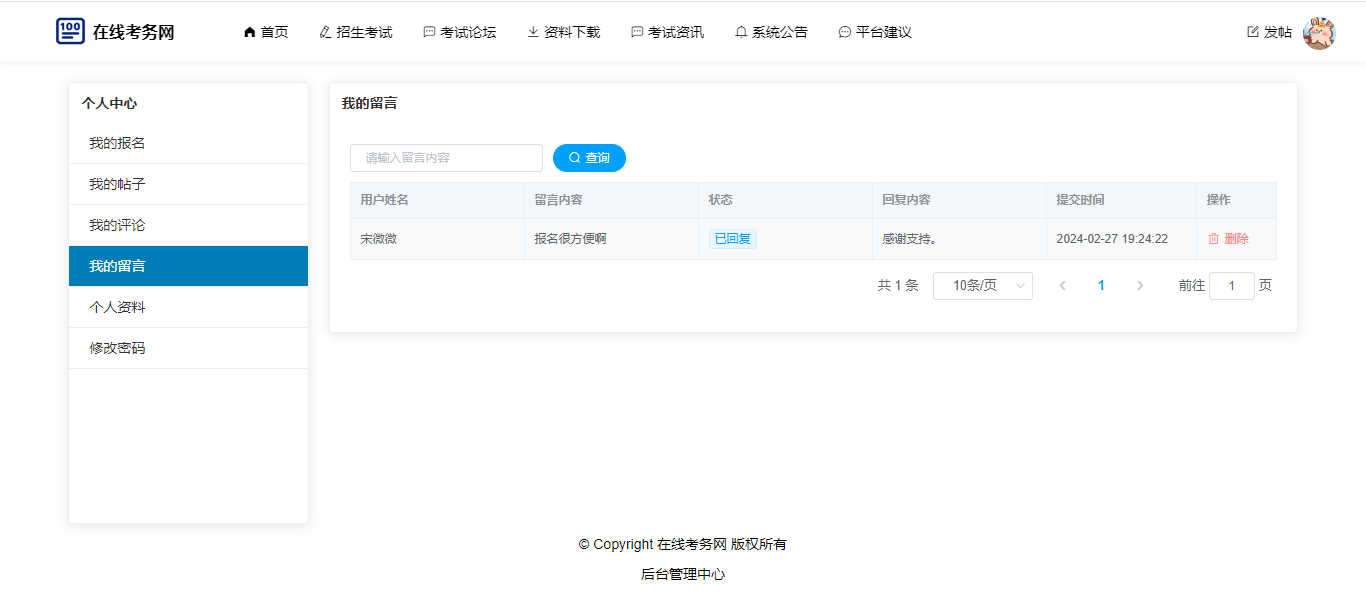This screenshot has width=1366, height=609.
Task: Click the 发帖 post button
Action: pyautogui.click(x=1269, y=32)
